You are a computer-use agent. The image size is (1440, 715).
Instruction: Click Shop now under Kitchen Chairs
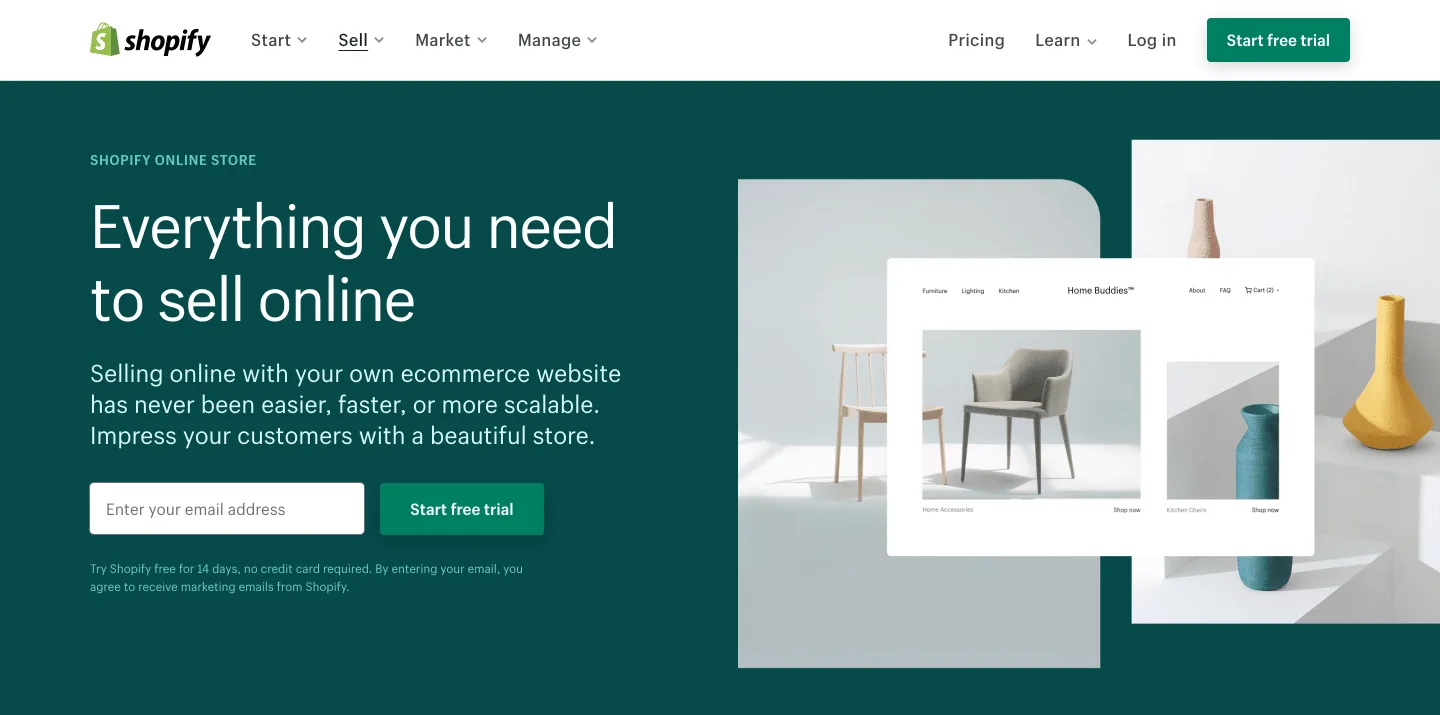point(1265,510)
